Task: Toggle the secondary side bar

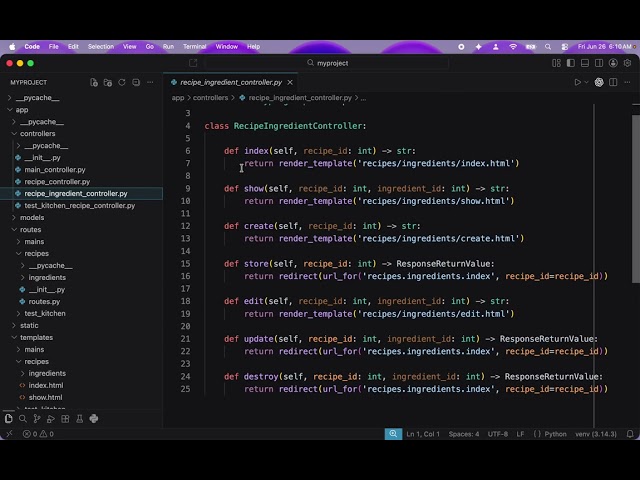Action: [x=599, y=63]
